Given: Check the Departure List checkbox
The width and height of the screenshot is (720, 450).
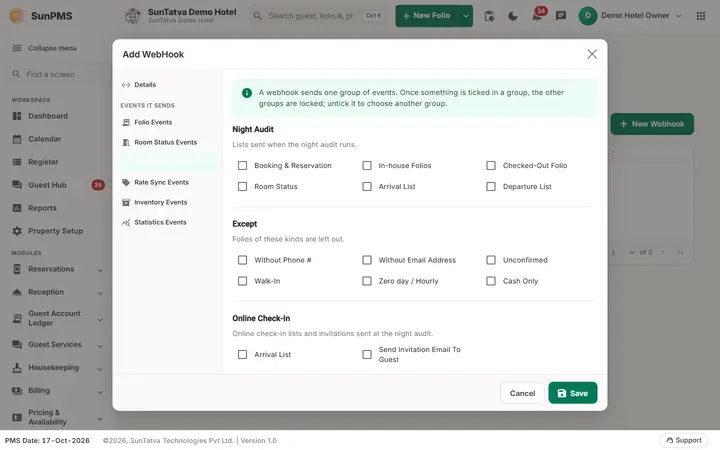Looking at the screenshot, I should (491, 186).
